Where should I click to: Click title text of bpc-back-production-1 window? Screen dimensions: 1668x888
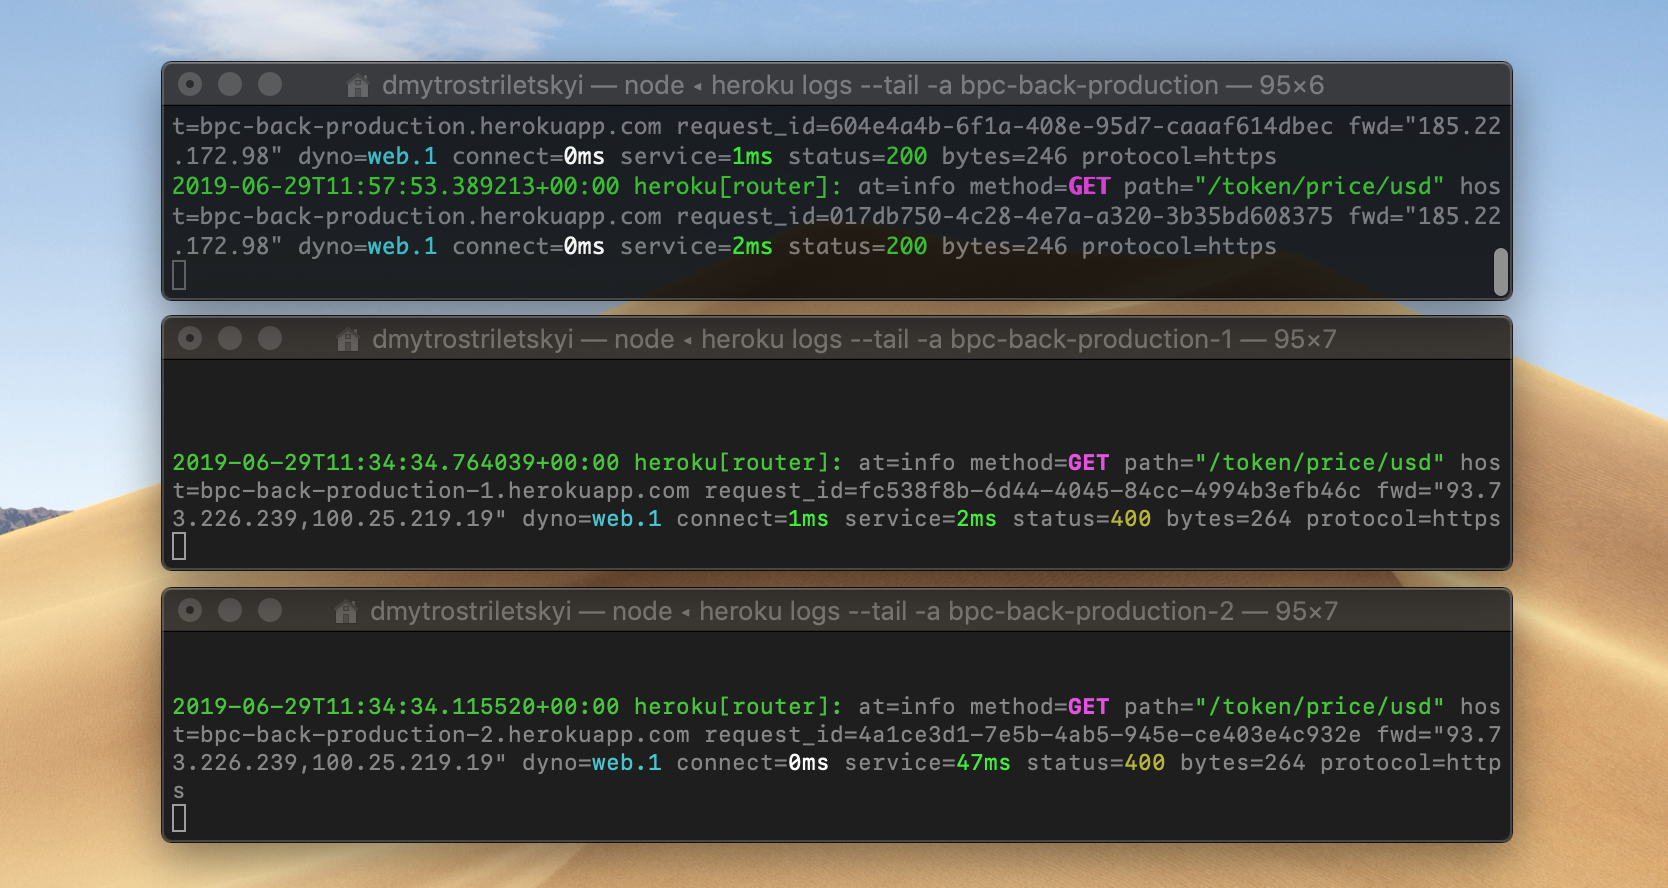point(854,340)
